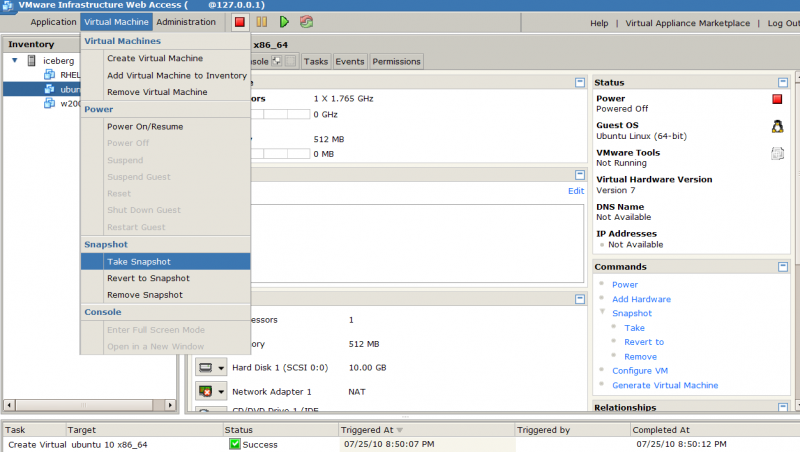The height and width of the screenshot is (452, 800).
Task: Click the VMware Tools status icon
Action: click(777, 153)
